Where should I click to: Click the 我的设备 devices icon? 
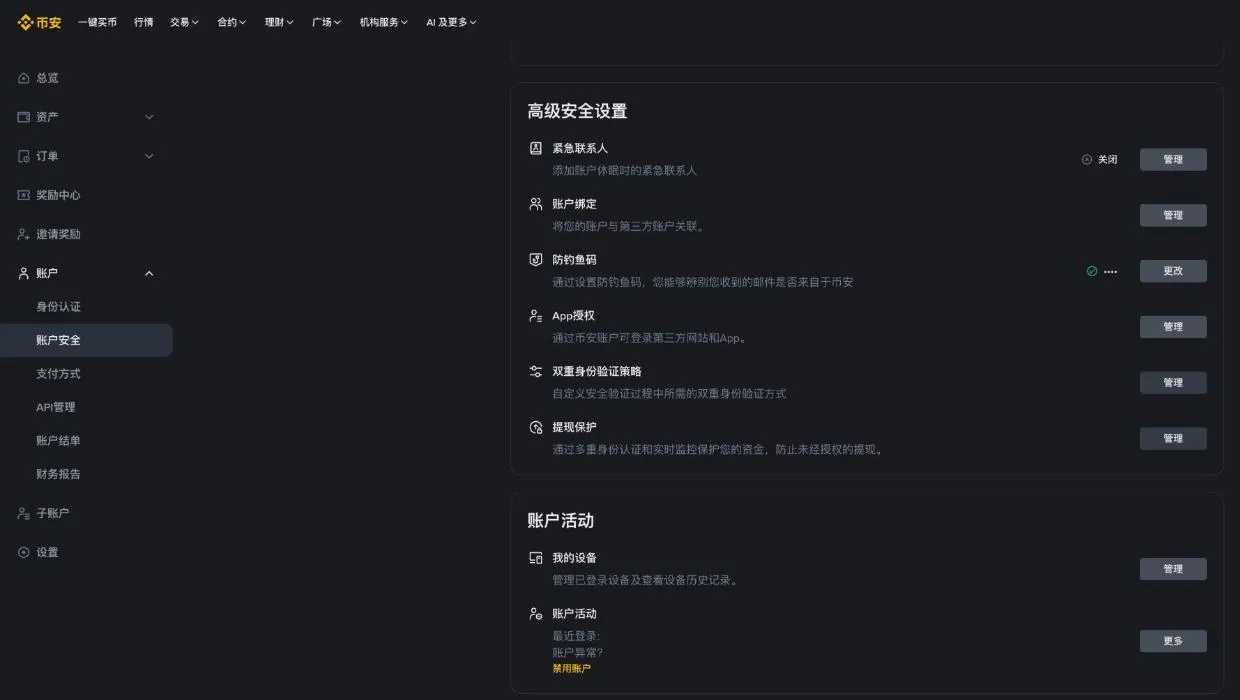pos(536,558)
